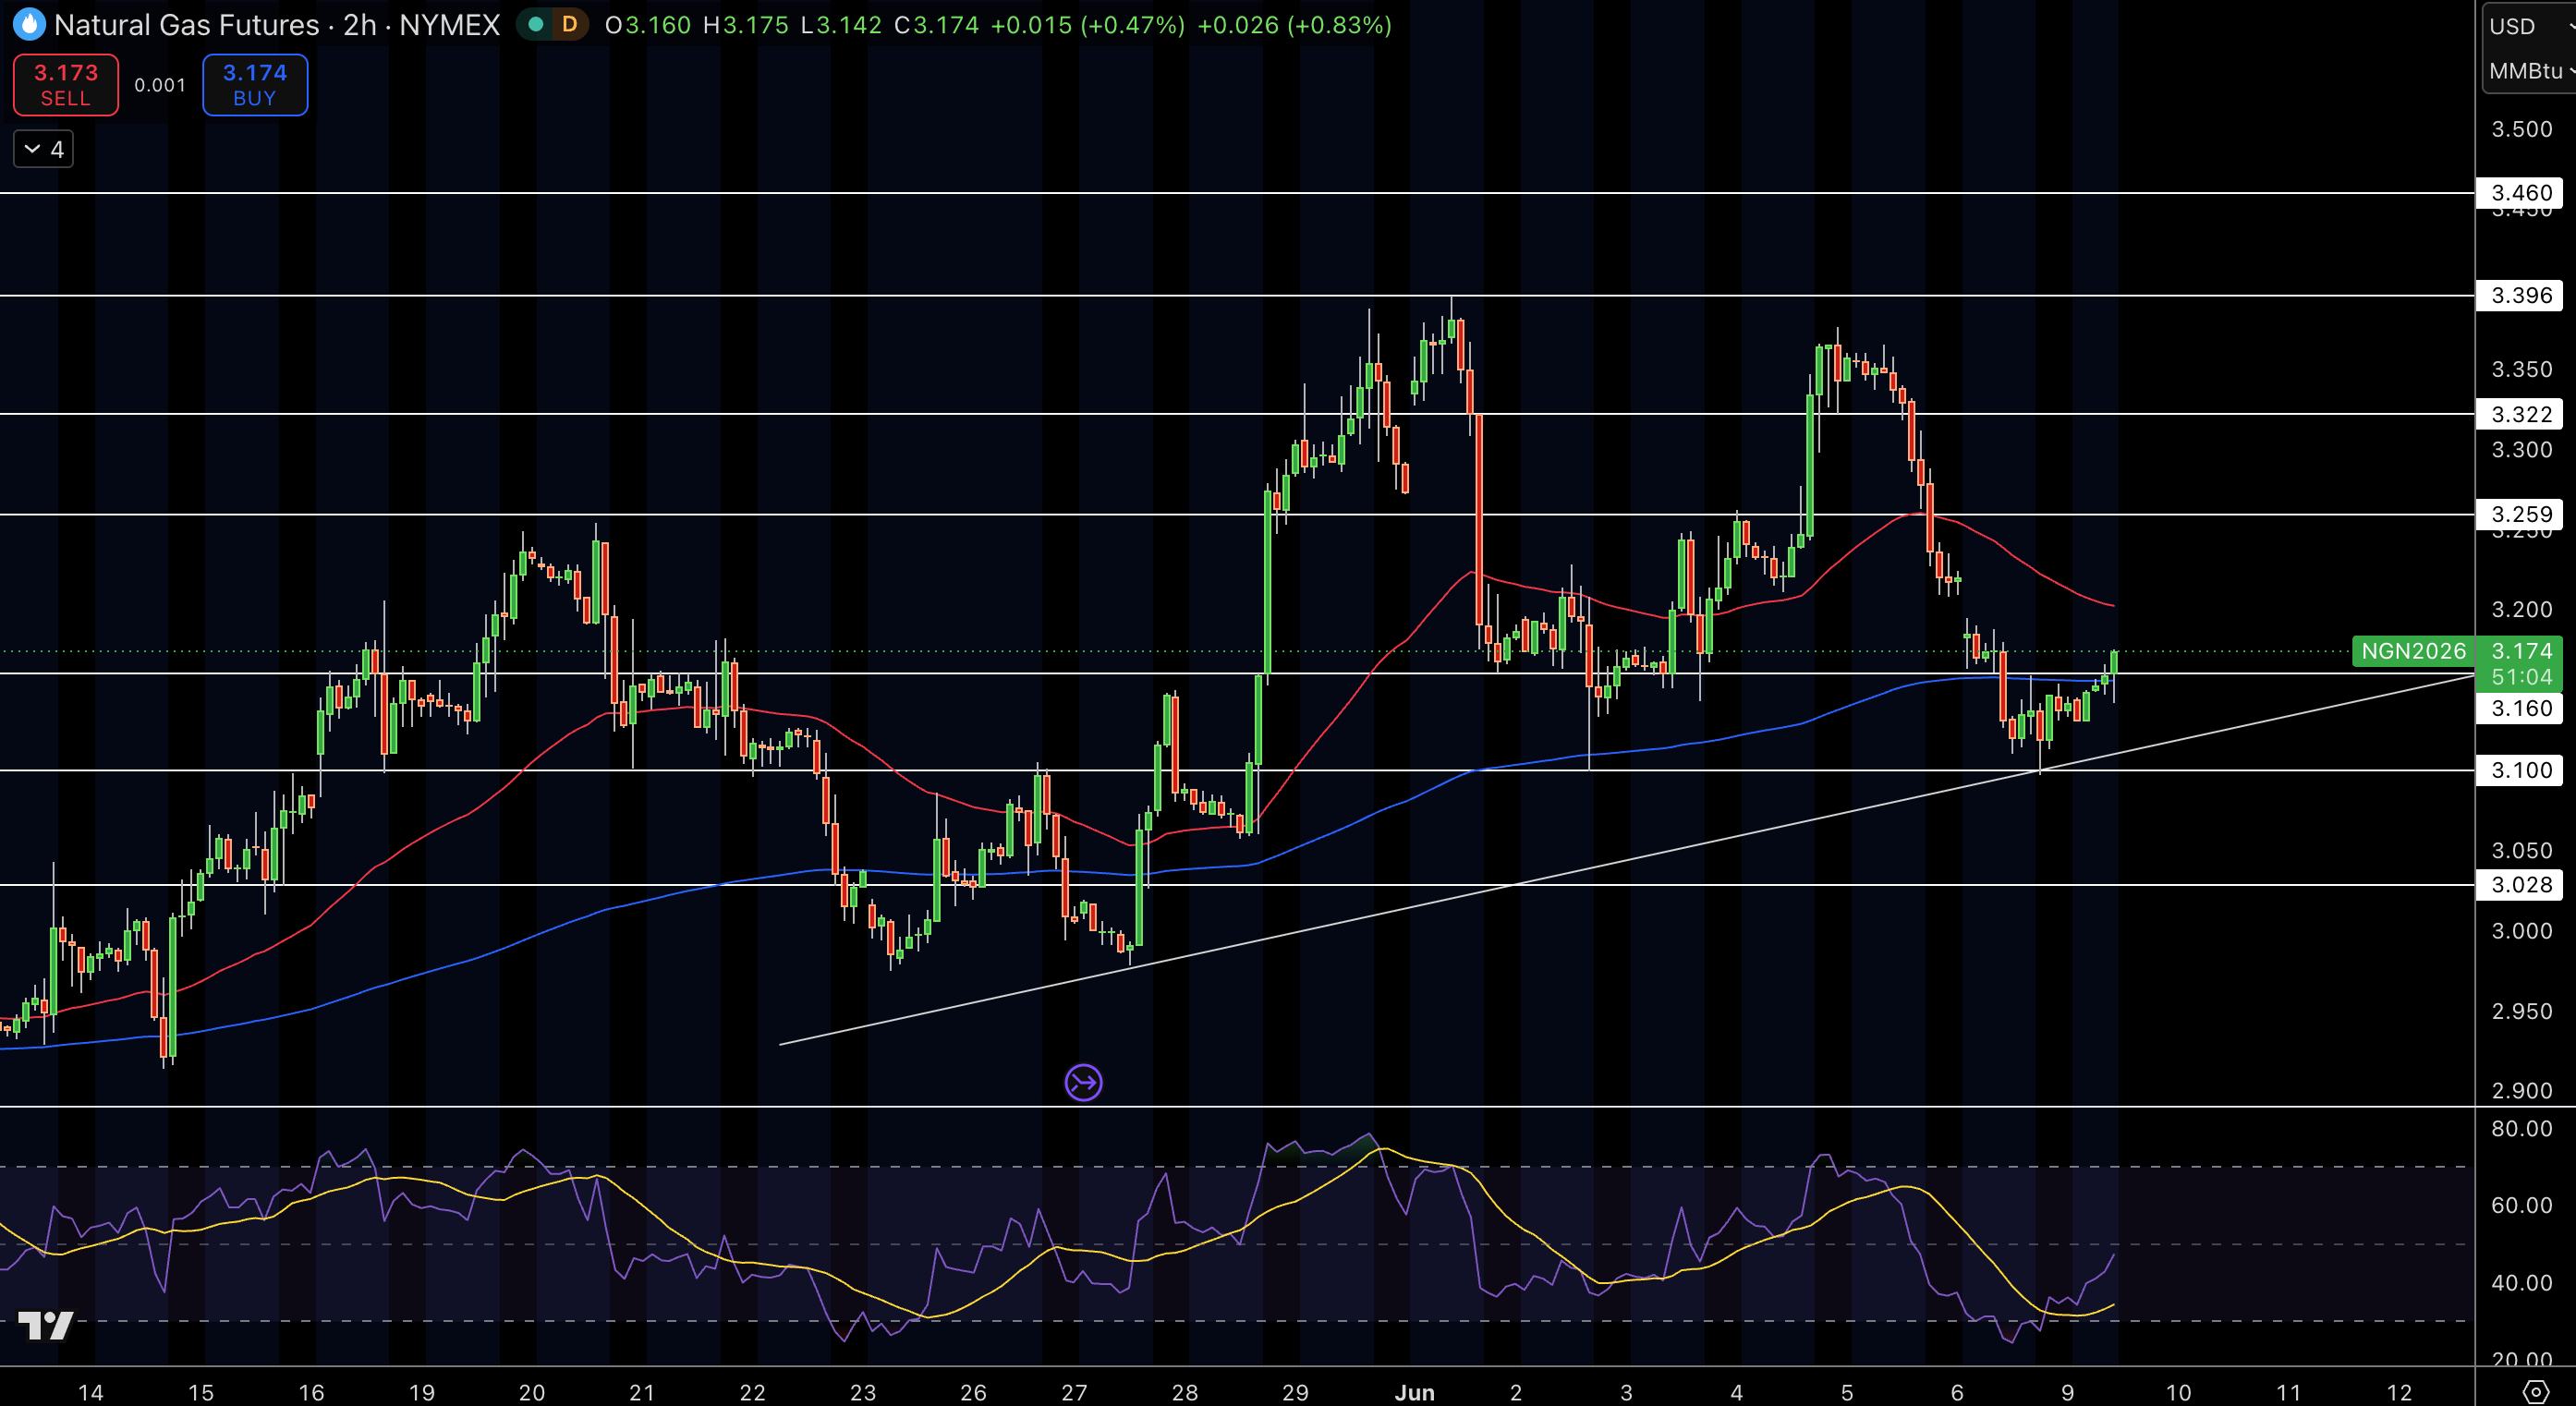
Task: Select the 3.259 horizontal line price label
Action: coord(2521,514)
